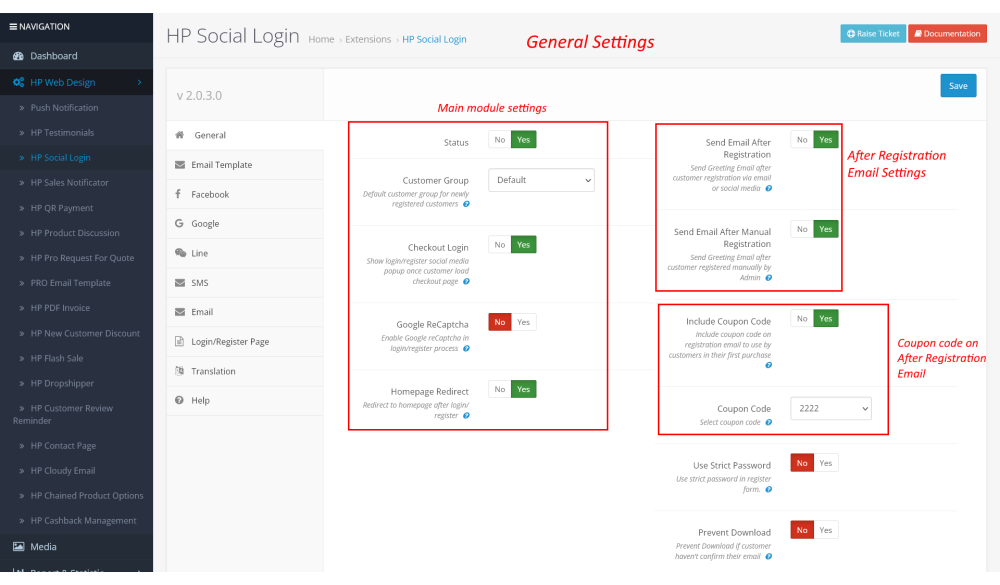
Task: Click help tooltip icon for Send Email After Registration
Action: point(768,188)
